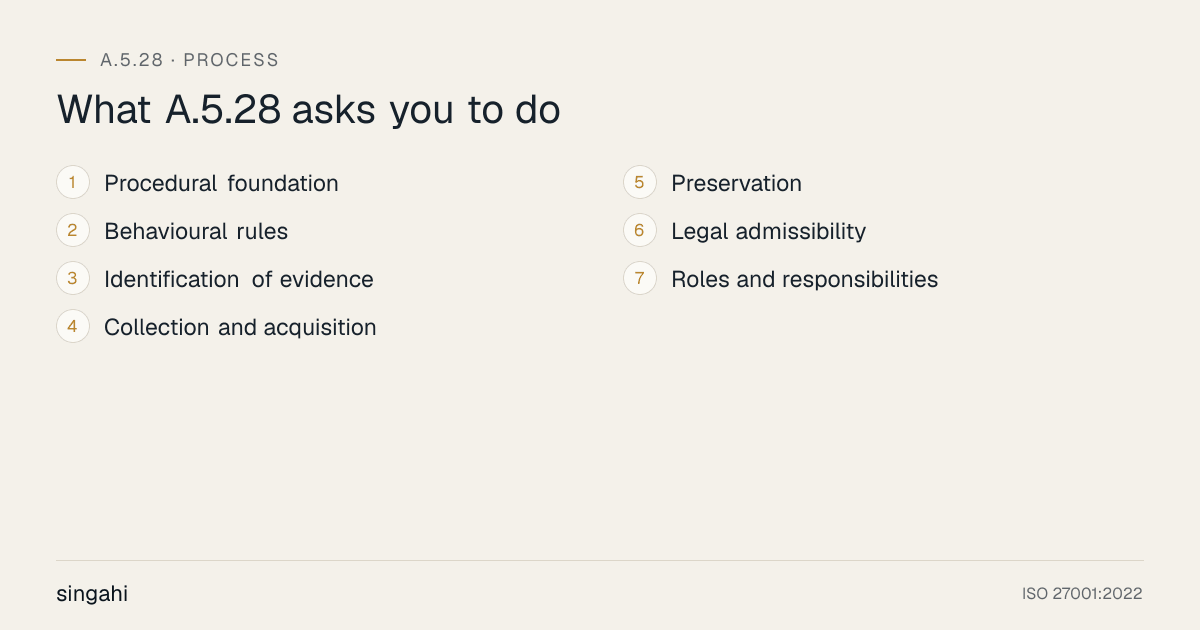Click the number 6 circle badge
The height and width of the screenshot is (630, 1200).
click(x=640, y=231)
